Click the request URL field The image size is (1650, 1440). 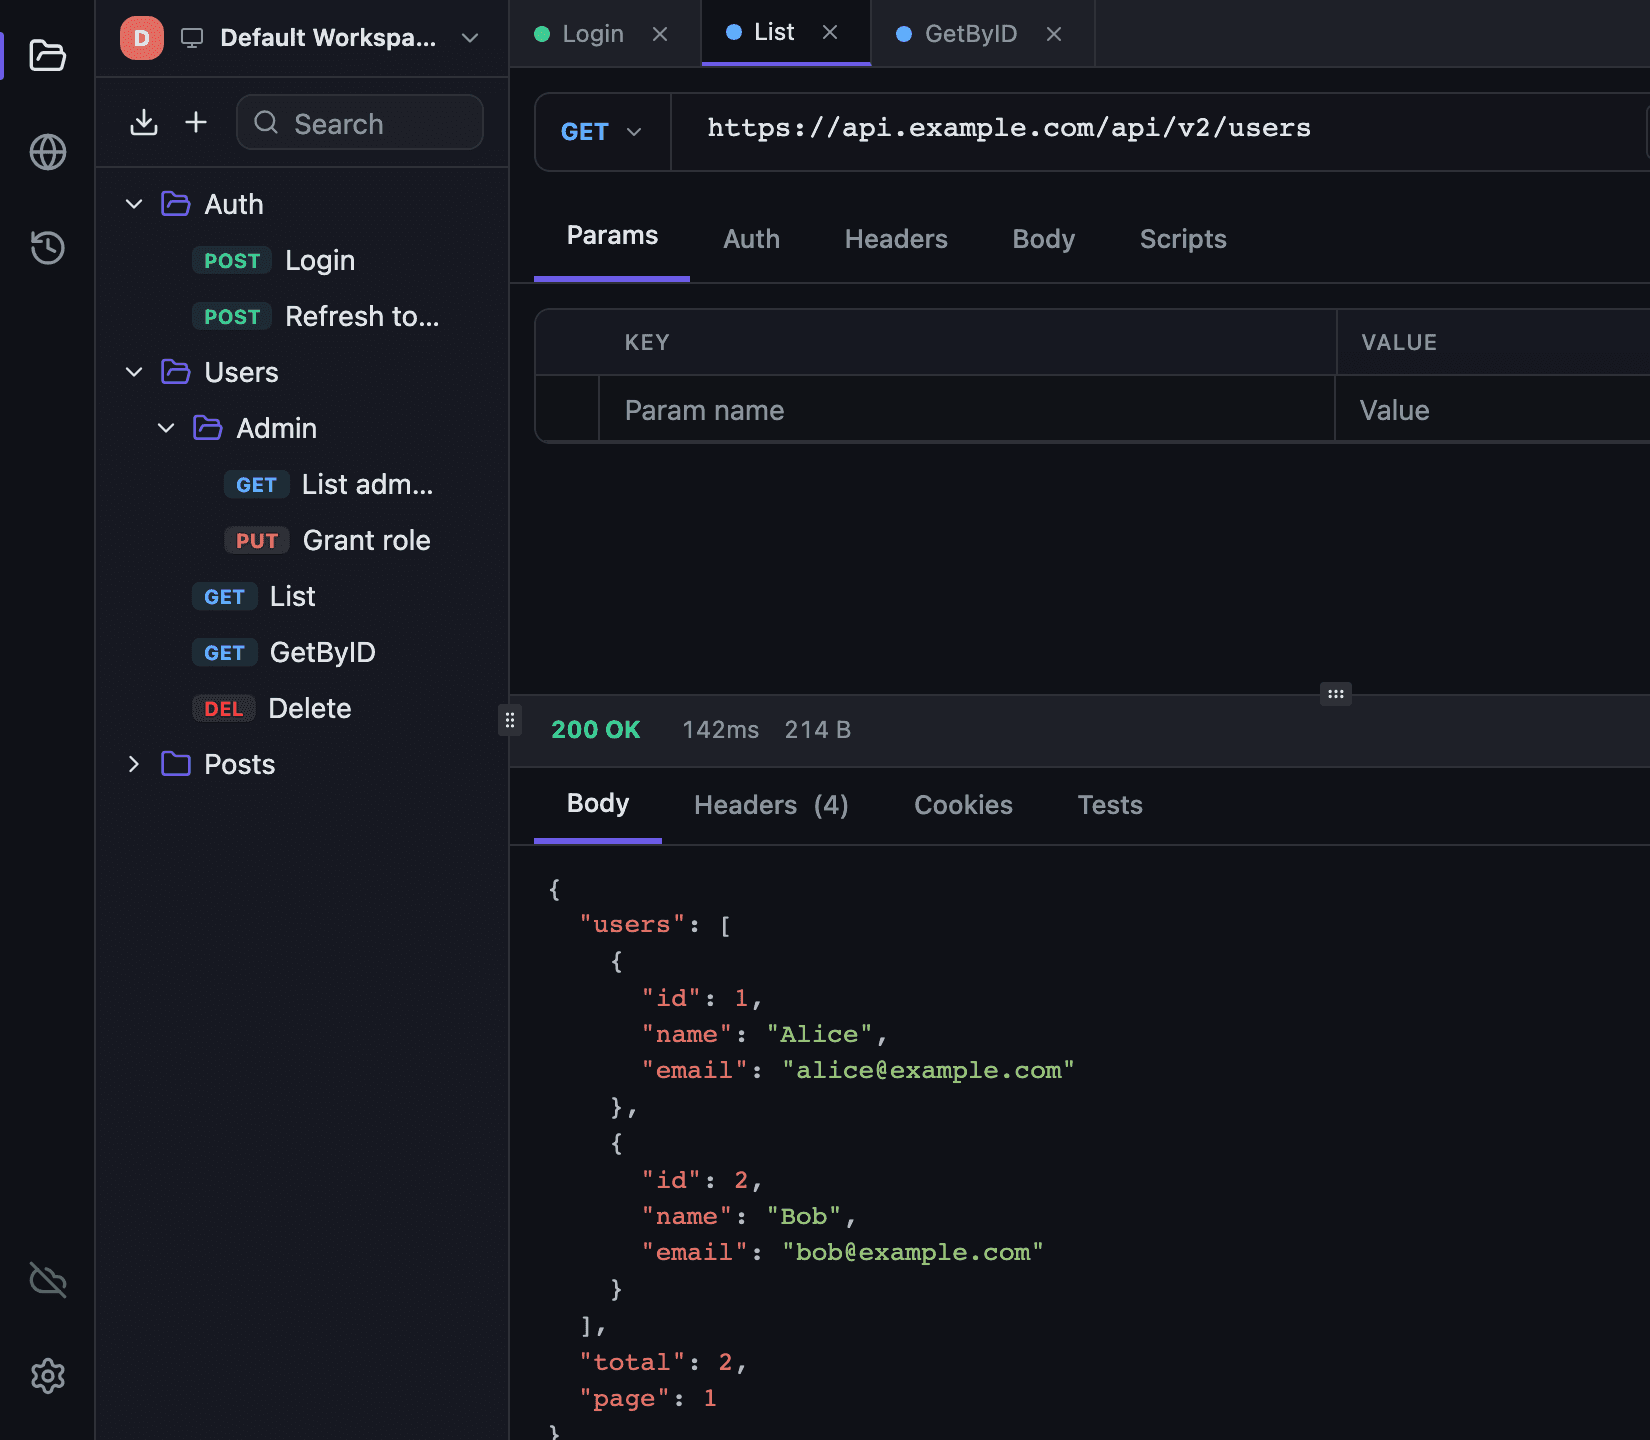[1160, 132]
